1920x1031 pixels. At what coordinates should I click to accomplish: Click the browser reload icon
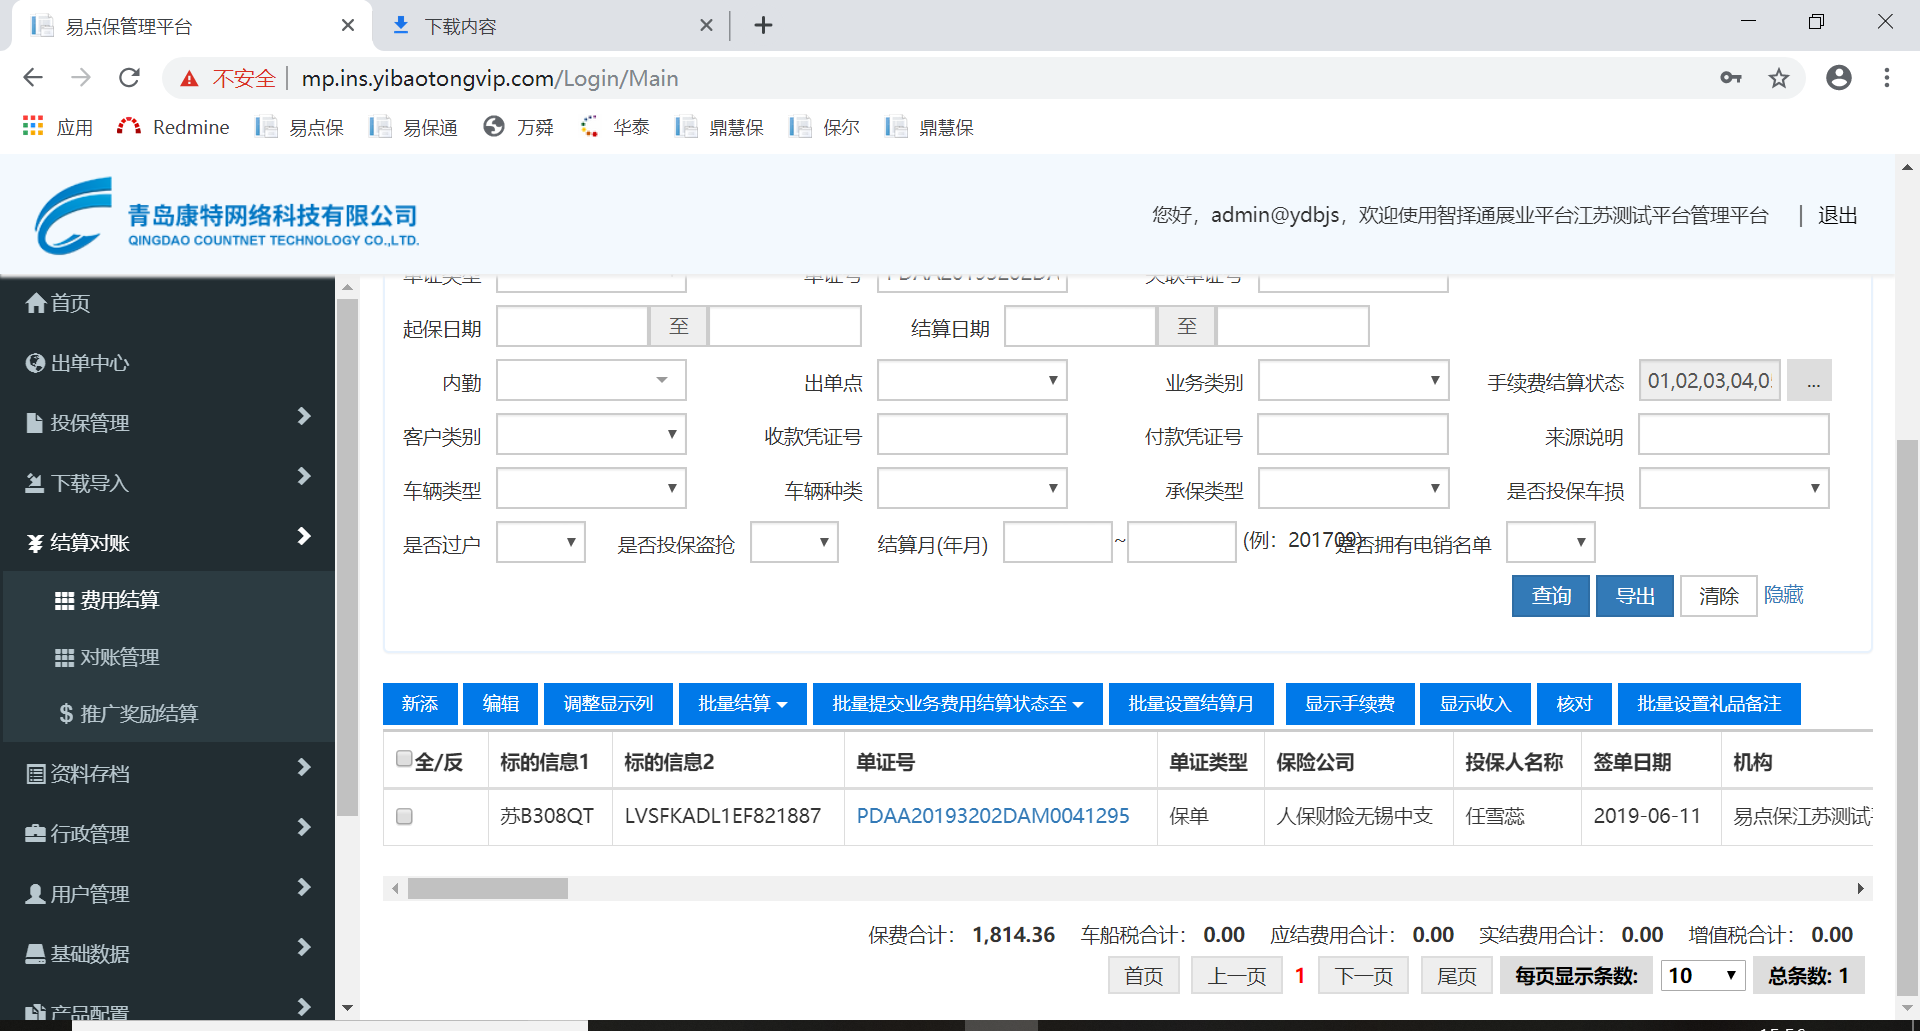[x=129, y=78]
